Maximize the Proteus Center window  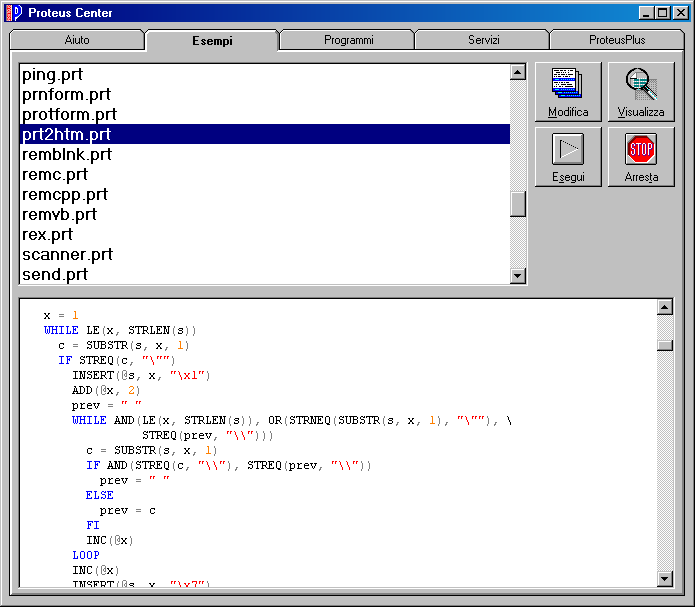click(x=663, y=12)
